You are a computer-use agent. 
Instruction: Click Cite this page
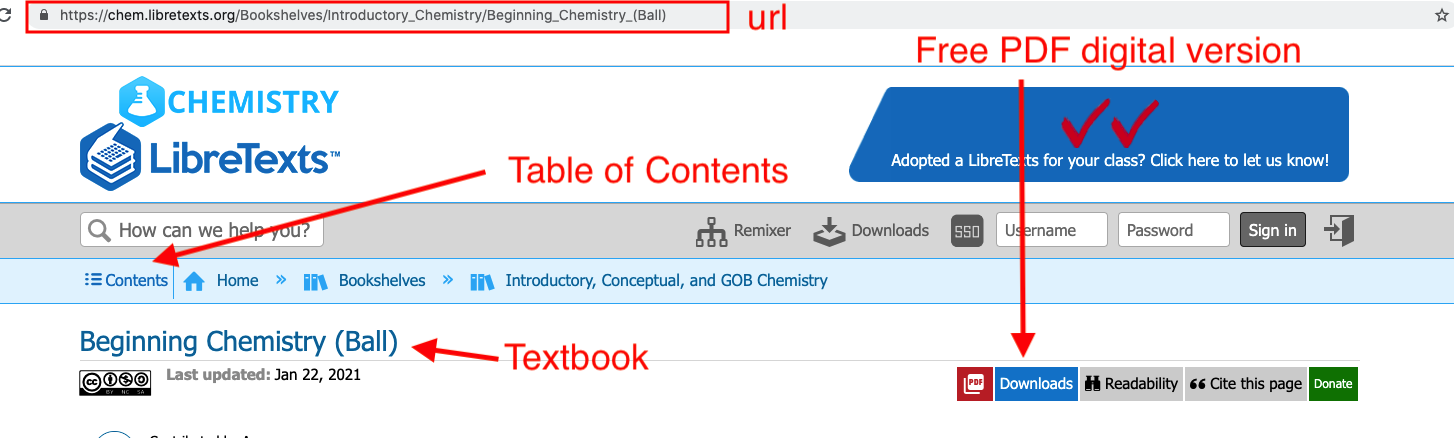point(1245,384)
